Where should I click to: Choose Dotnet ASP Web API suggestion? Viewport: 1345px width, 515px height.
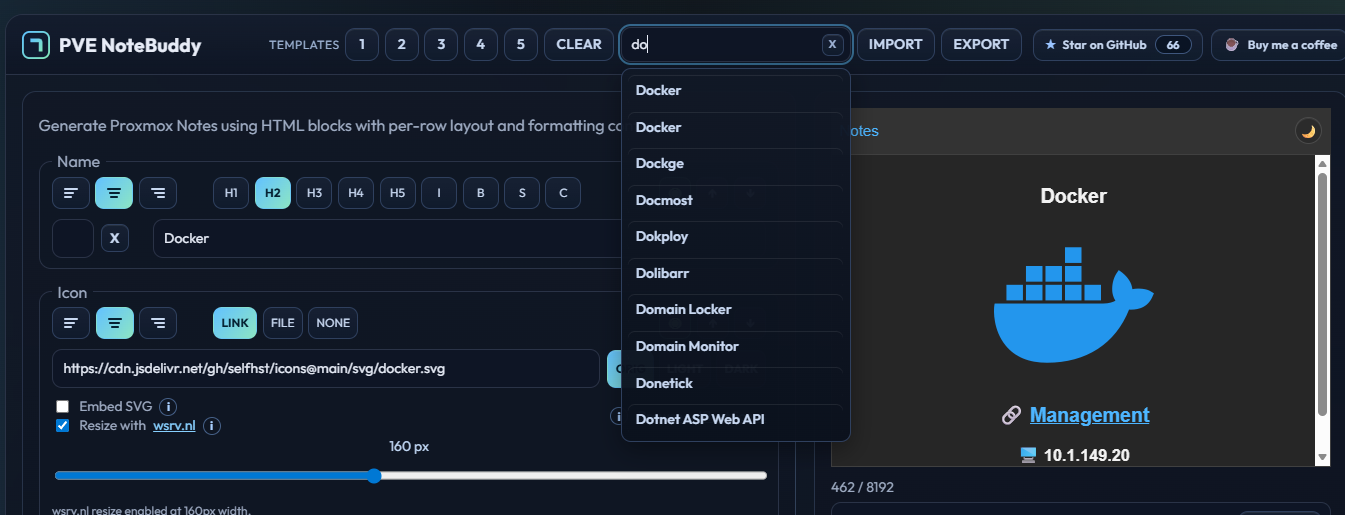pyautogui.click(x=736, y=419)
